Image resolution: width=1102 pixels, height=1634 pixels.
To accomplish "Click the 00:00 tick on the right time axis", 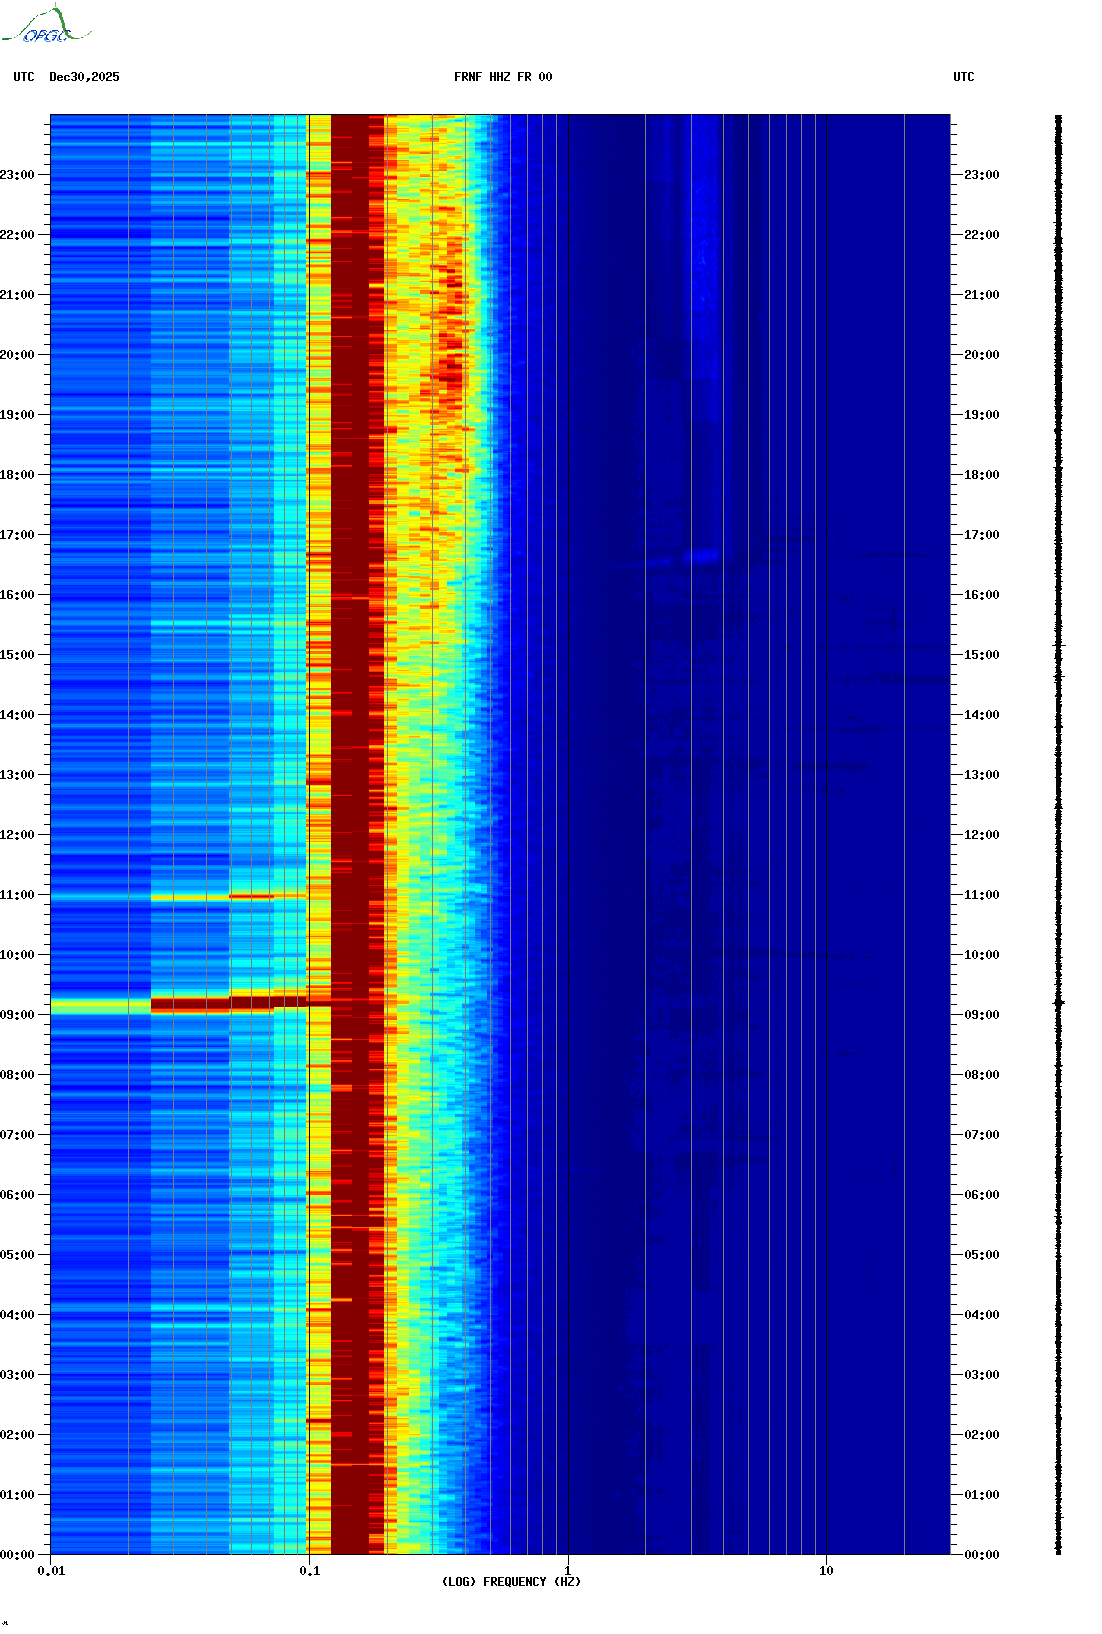I will 981,1555.
